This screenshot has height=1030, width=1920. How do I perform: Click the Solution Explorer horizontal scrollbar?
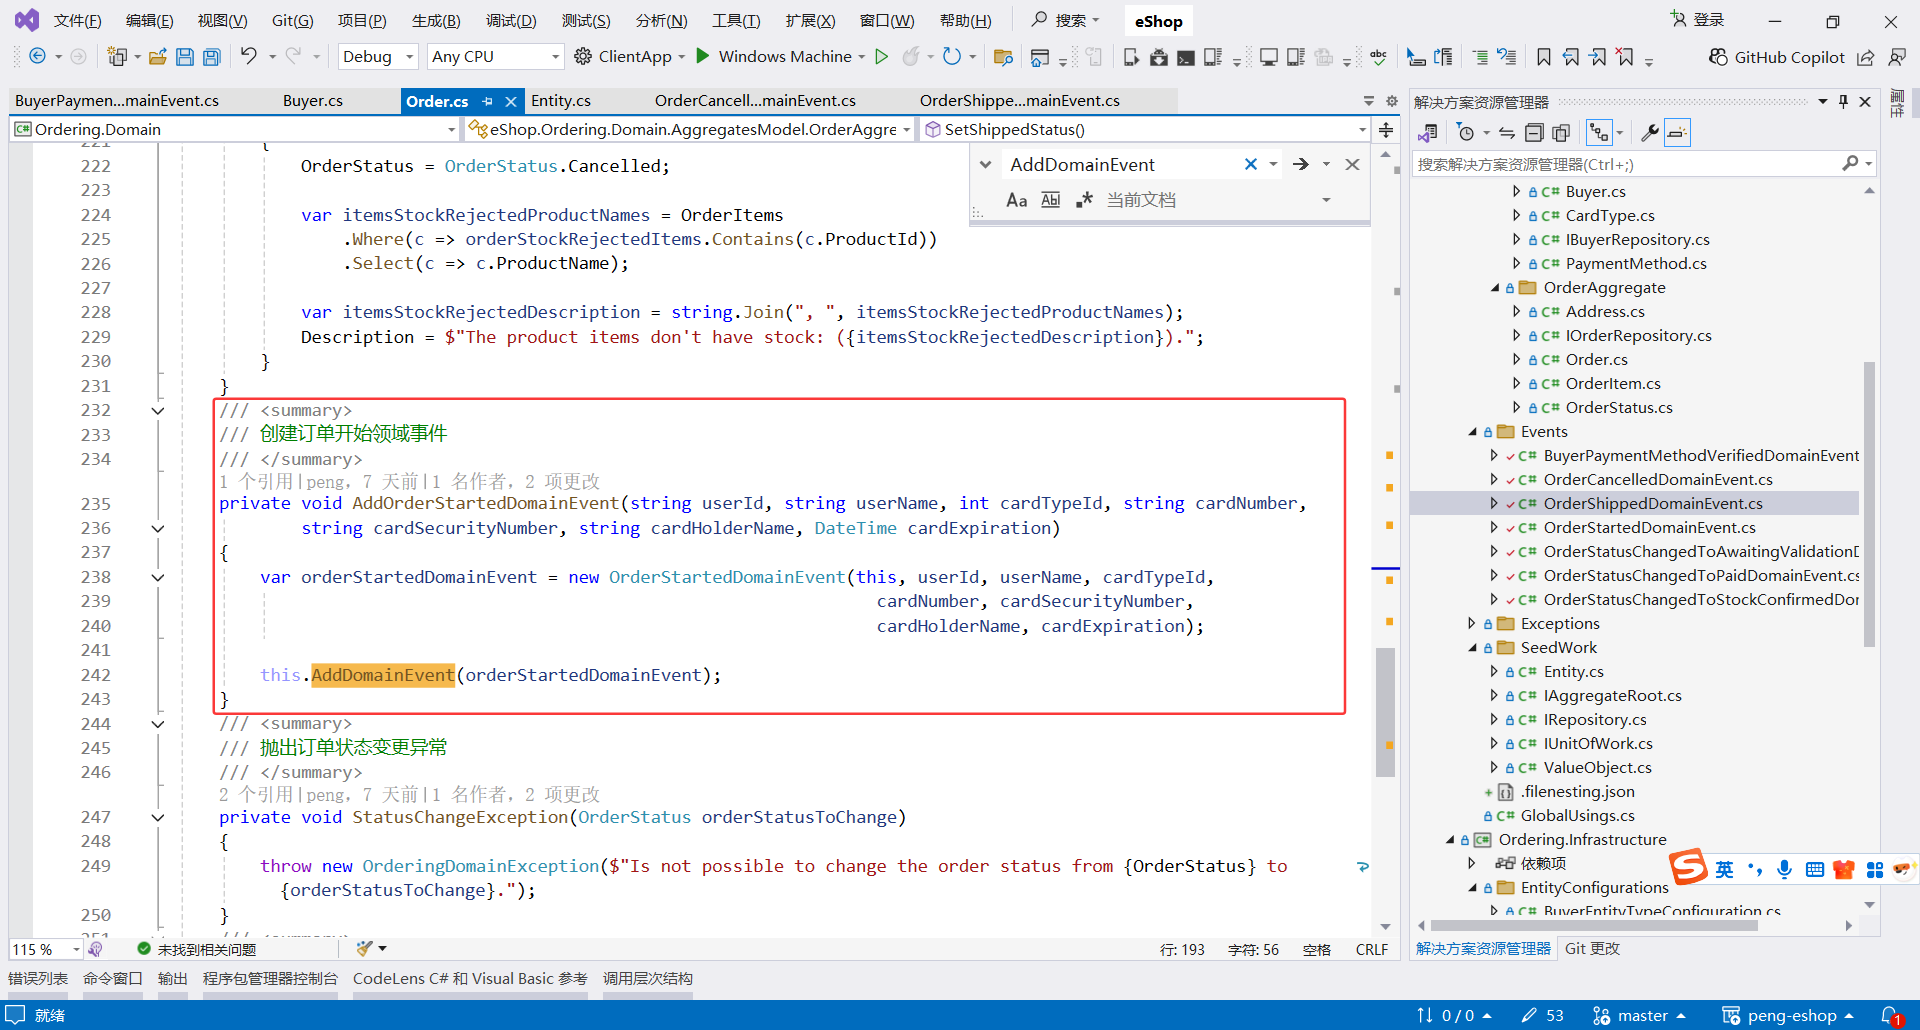pyautogui.click(x=1594, y=926)
